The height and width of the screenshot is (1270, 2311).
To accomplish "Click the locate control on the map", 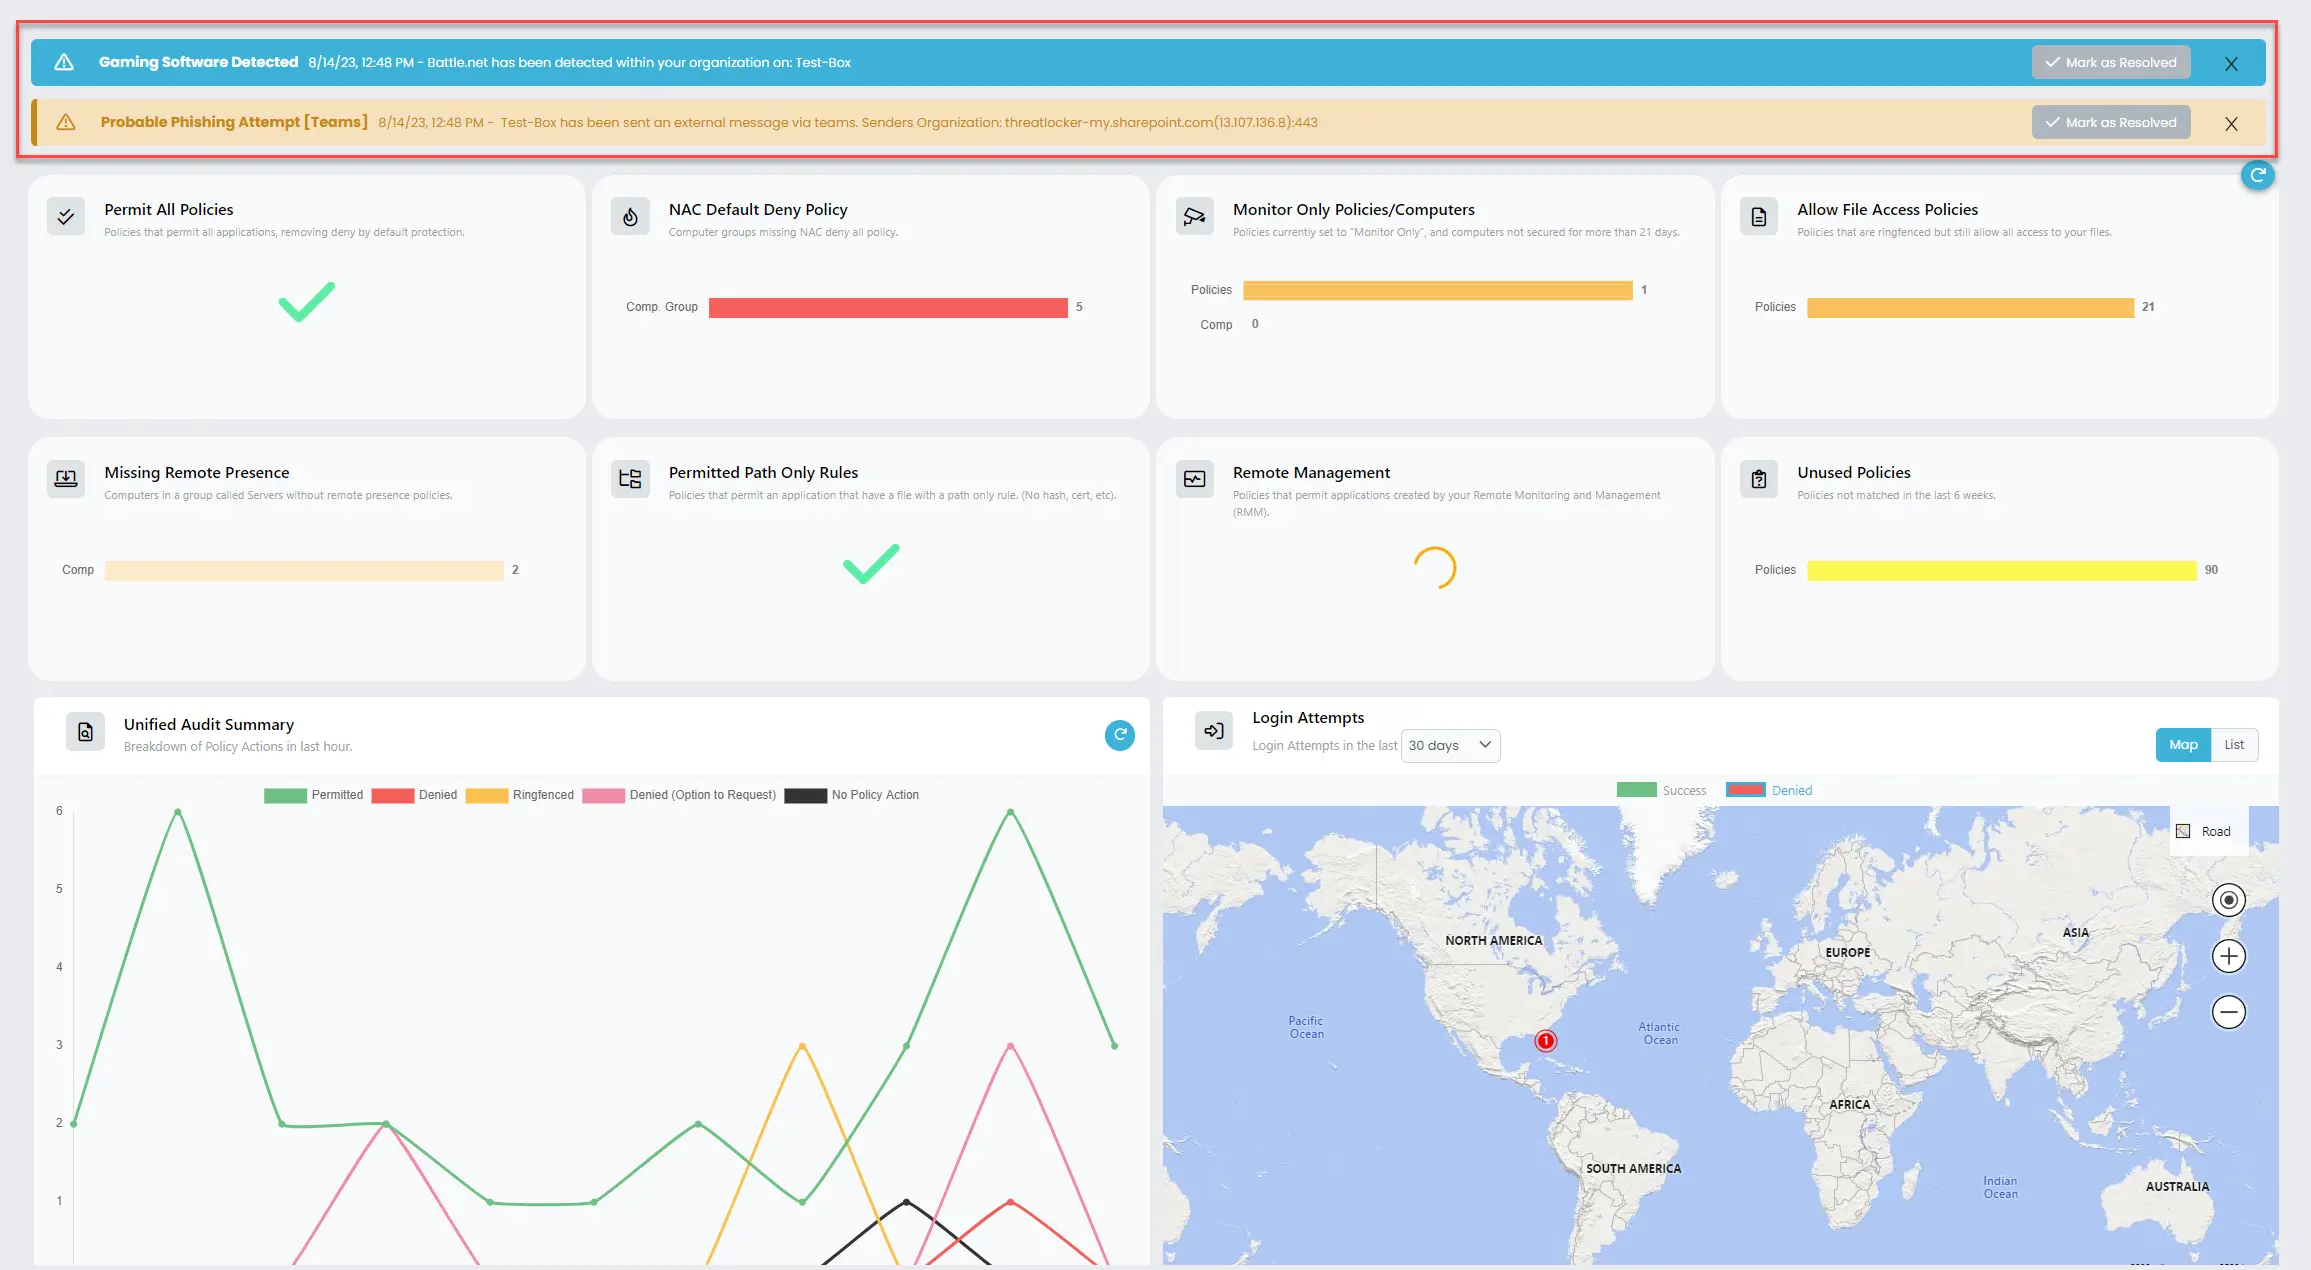I will 2228,899.
